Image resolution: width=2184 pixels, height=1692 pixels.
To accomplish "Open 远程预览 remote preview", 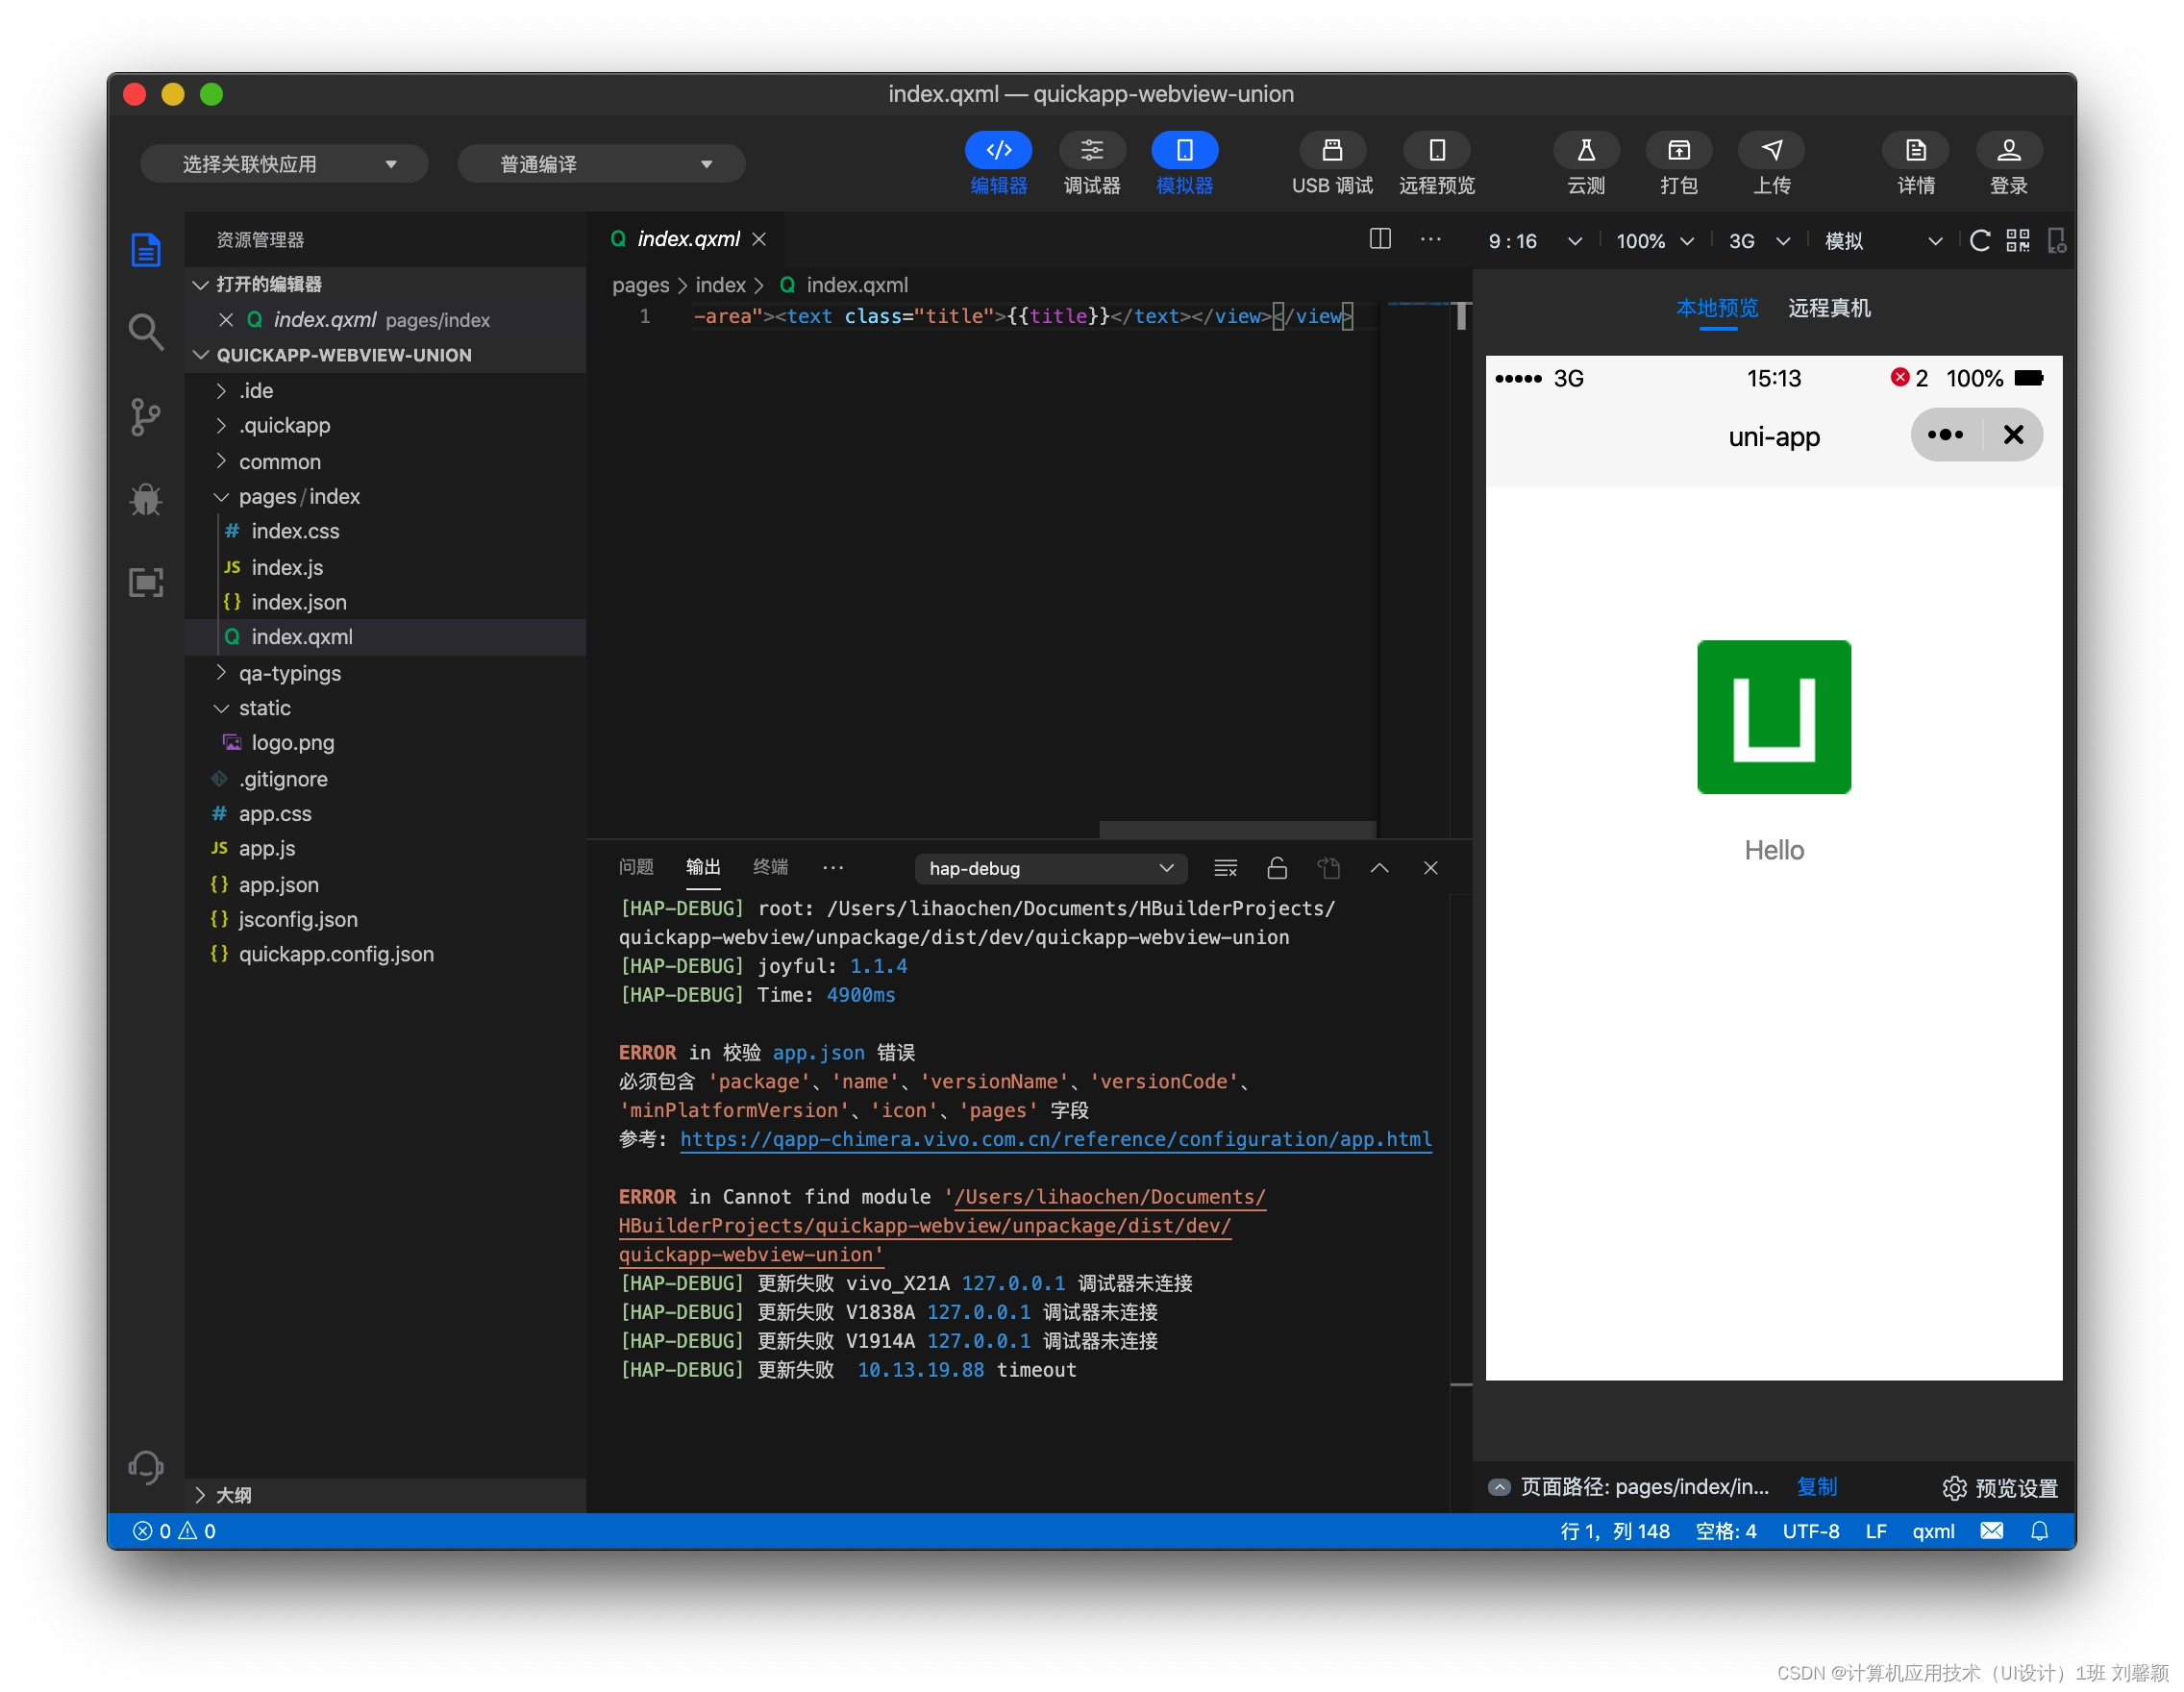I will [1436, 163].
